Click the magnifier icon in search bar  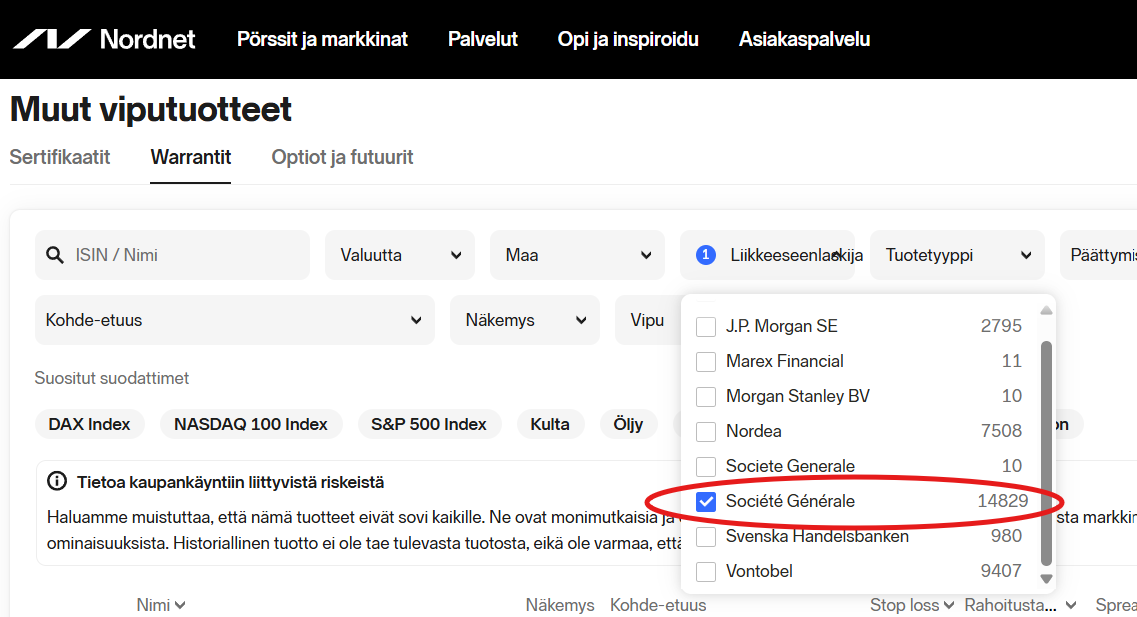55,255
